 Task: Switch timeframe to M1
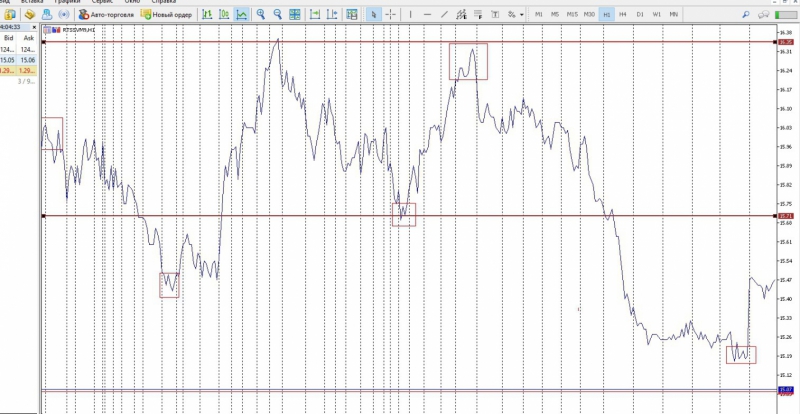click(538, 15)
